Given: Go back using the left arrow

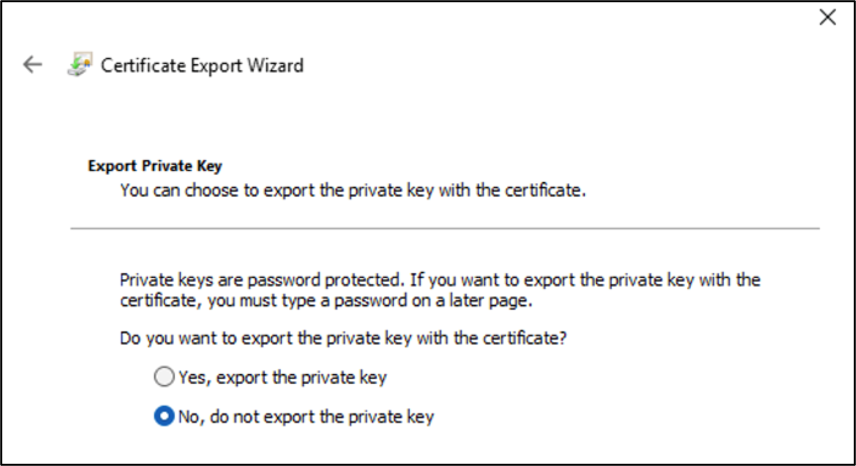Looking at the screenshot, I should 32,65.
